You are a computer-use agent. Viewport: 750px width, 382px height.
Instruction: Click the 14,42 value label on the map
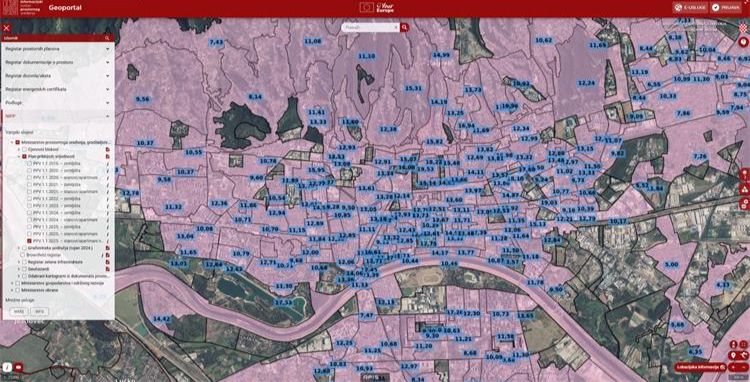tap(161, 318)
